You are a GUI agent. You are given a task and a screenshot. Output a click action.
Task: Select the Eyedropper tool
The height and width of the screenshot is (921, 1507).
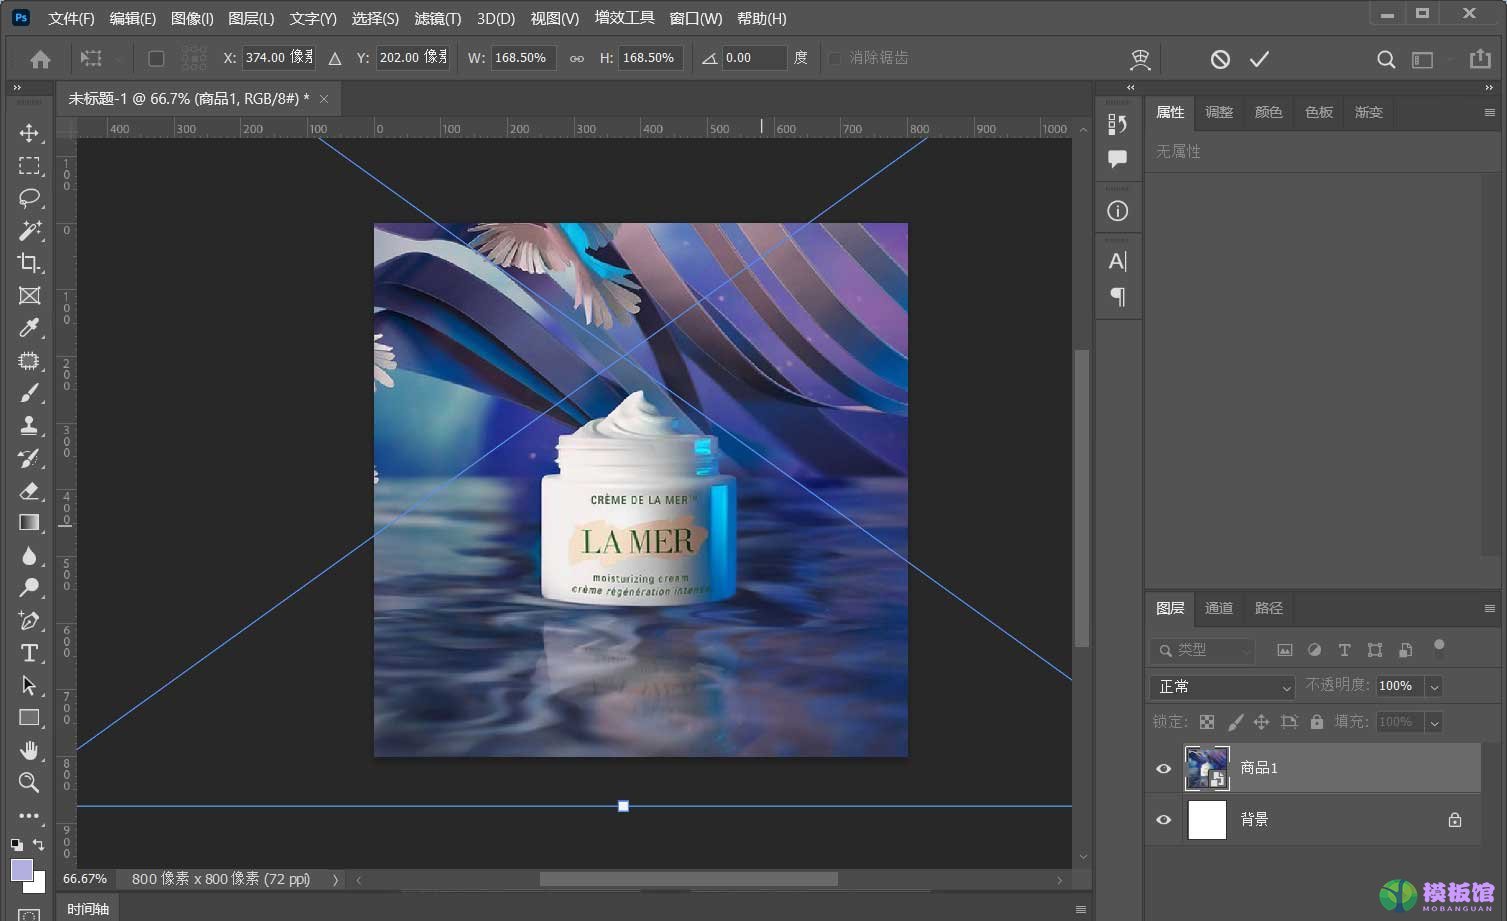[x=29, y=328]
